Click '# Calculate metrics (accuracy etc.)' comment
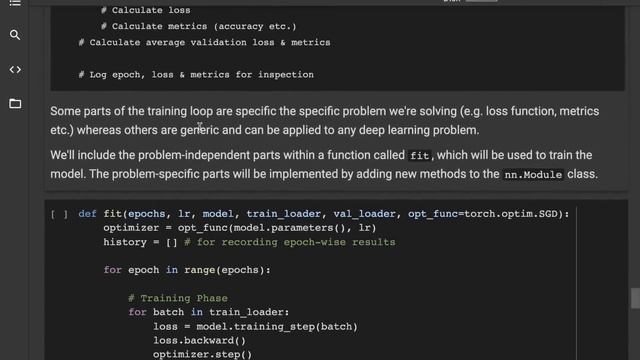Viewport: 640px width, 360px height. (199, 27)
